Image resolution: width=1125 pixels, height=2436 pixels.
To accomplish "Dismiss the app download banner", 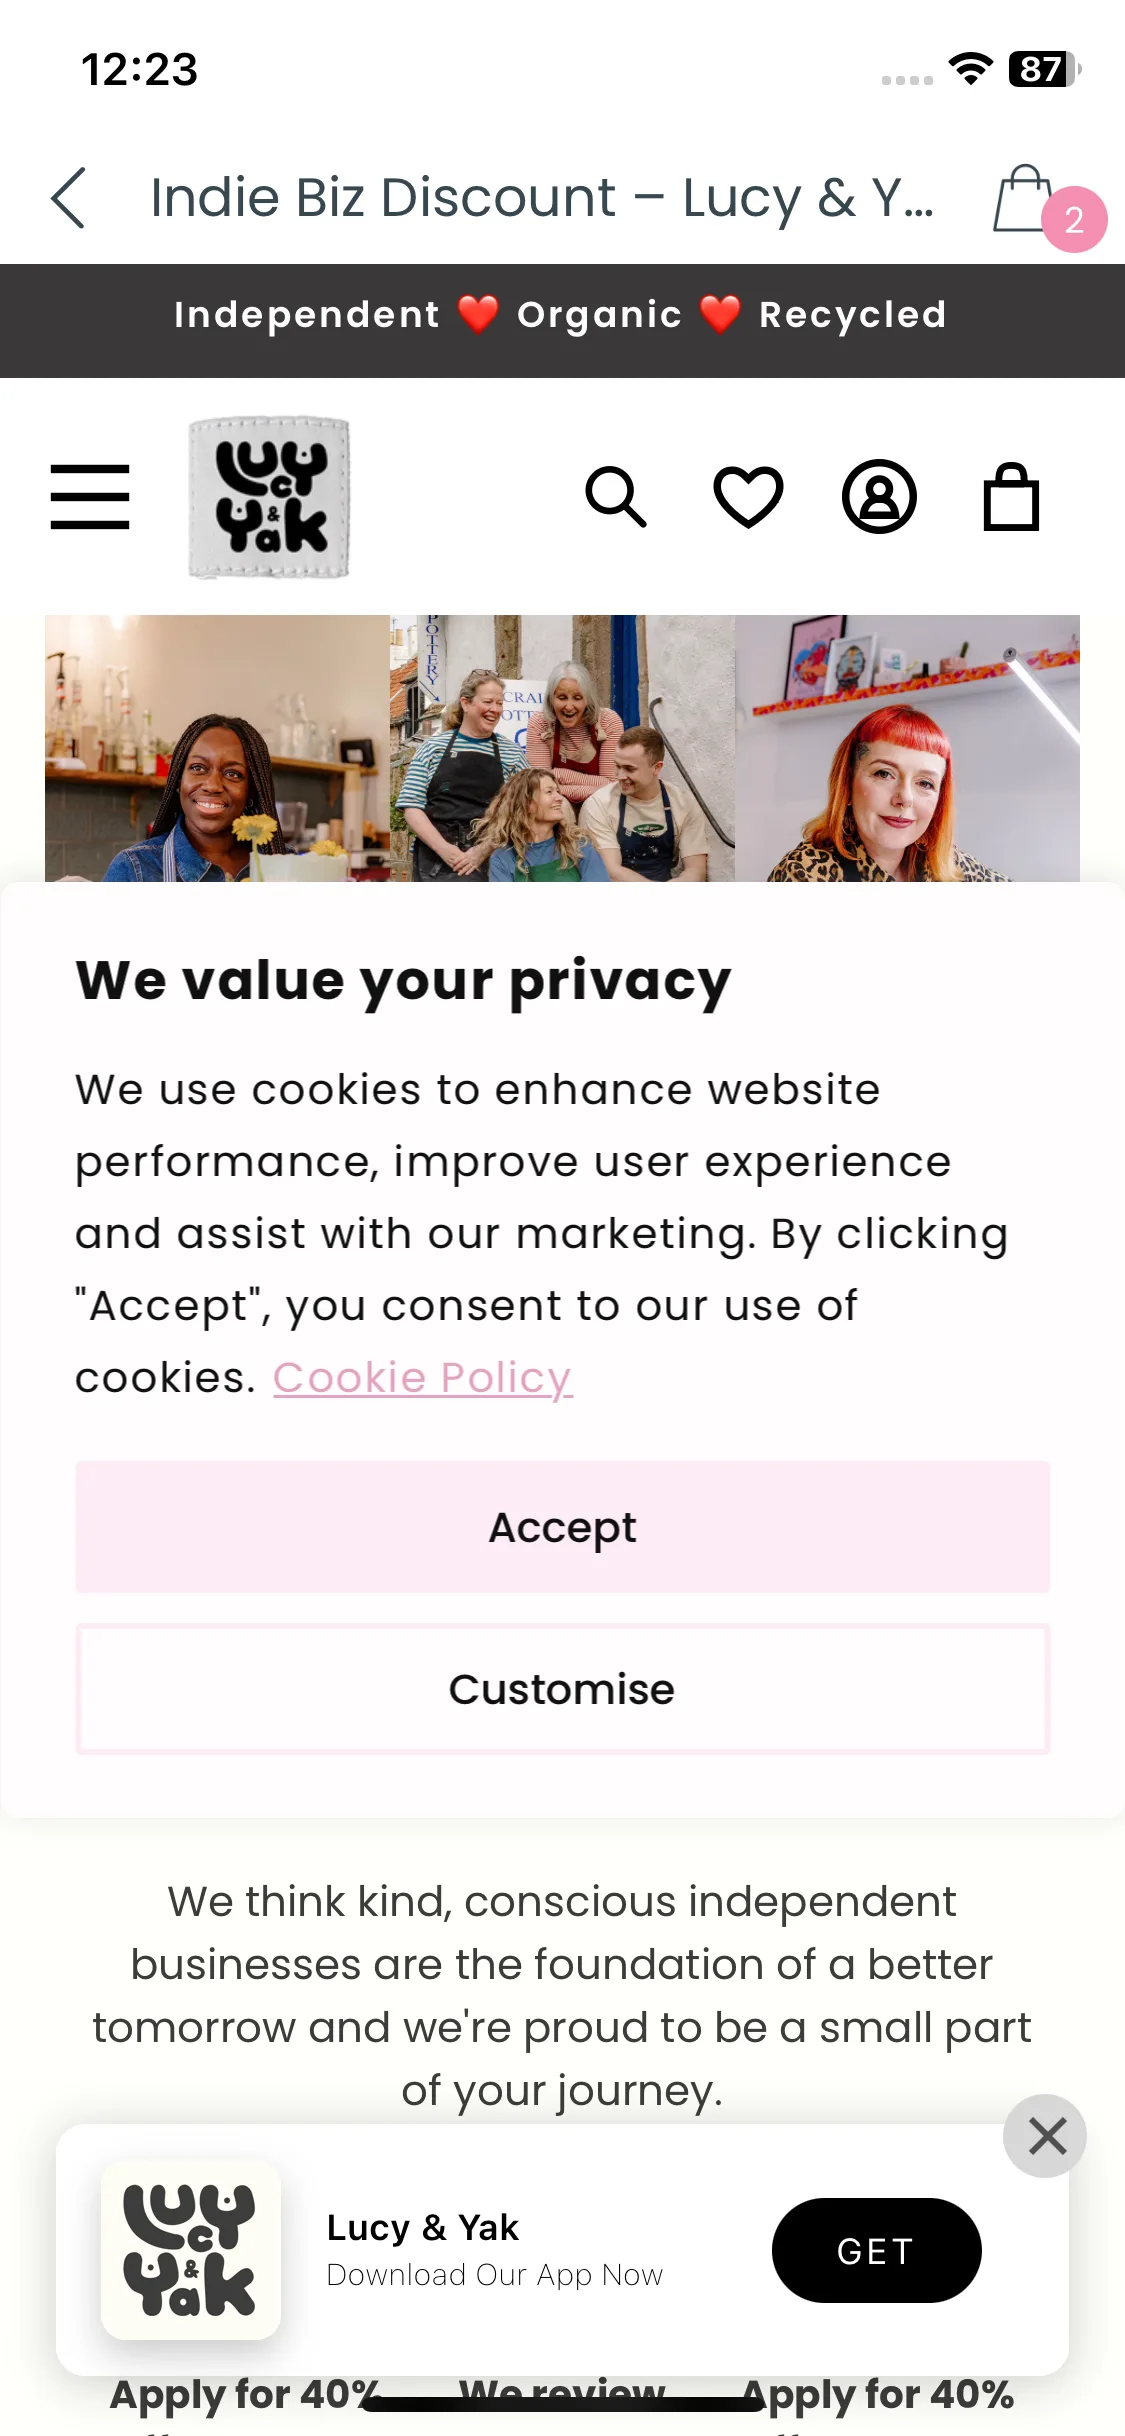I will (x=1046, y=2136).
